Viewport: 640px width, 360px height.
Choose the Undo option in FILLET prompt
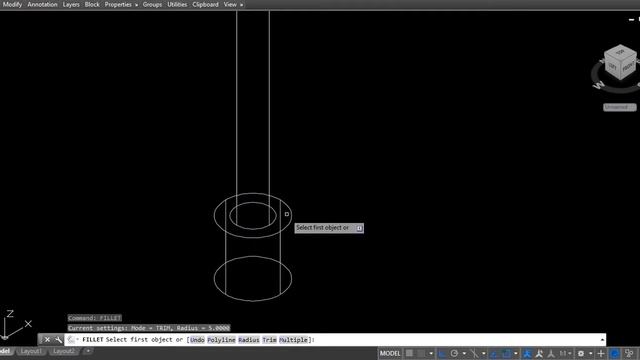(x=197, y=340)
